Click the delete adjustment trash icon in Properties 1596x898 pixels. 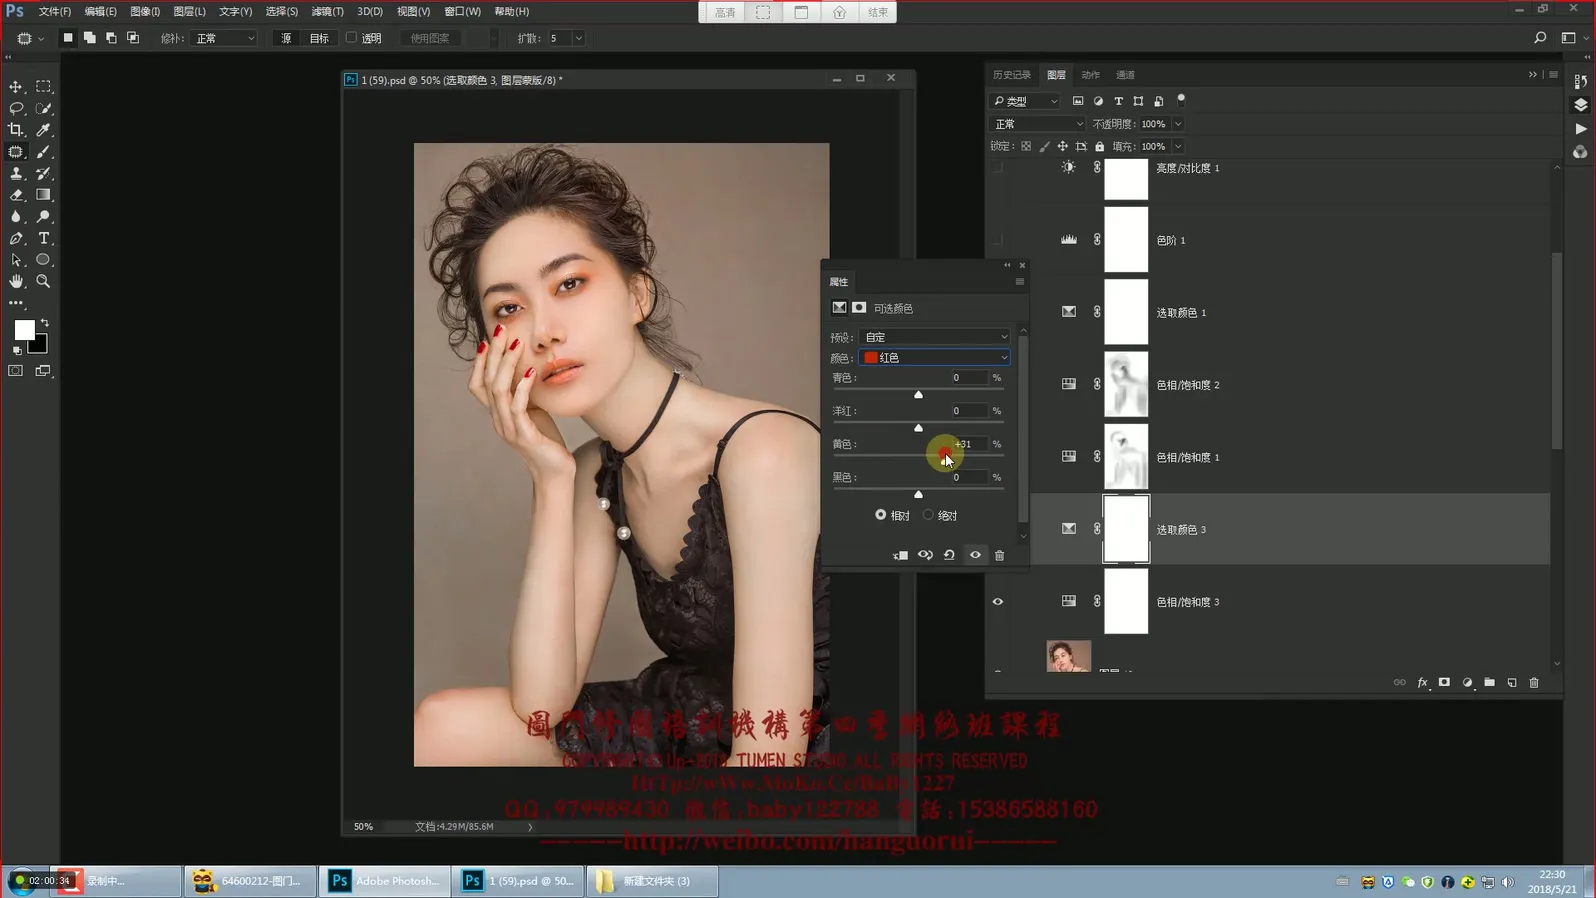pos(999,556)
